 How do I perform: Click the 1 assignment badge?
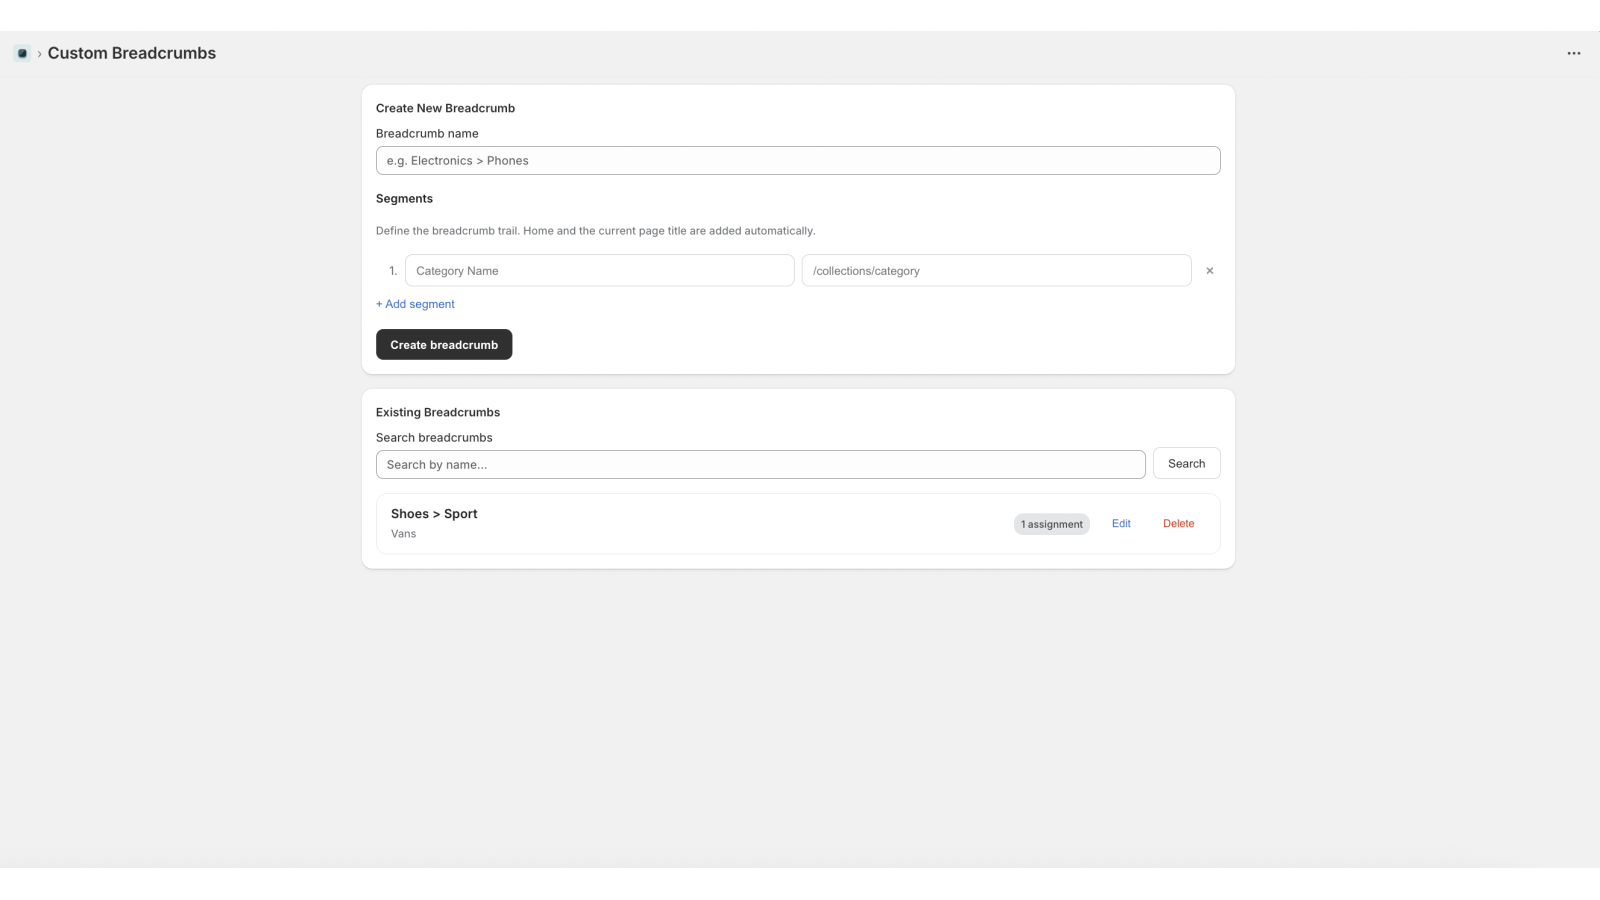(x=1051, y=524)
